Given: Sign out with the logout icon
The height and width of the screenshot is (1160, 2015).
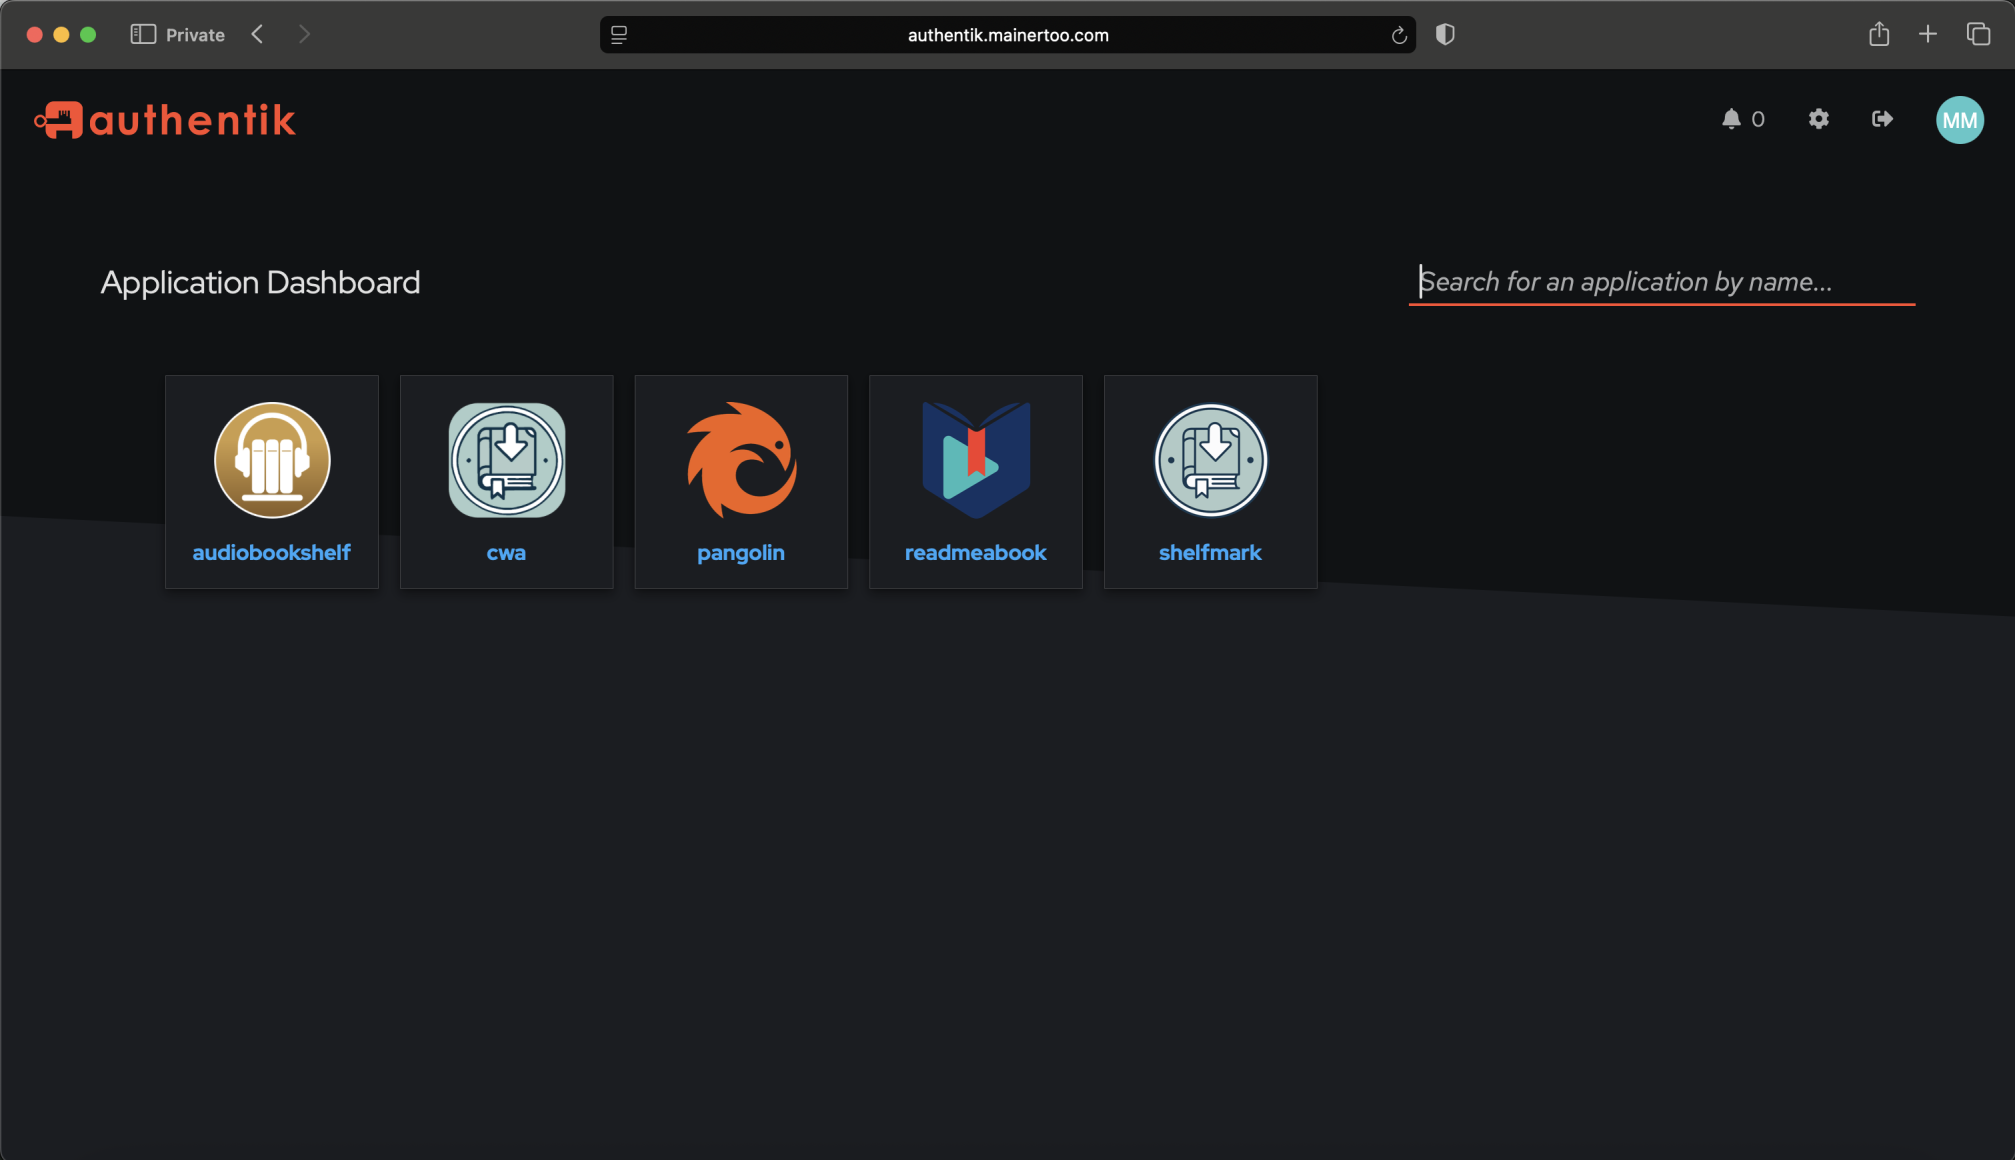Looking at the screenshot, I should point(1882,120).
